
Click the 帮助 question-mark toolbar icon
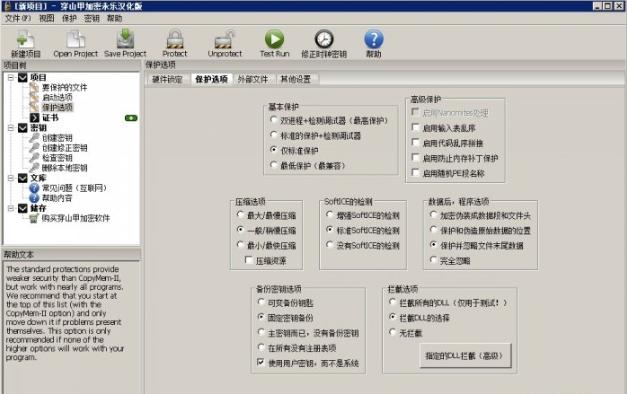[x=374, y=39]
